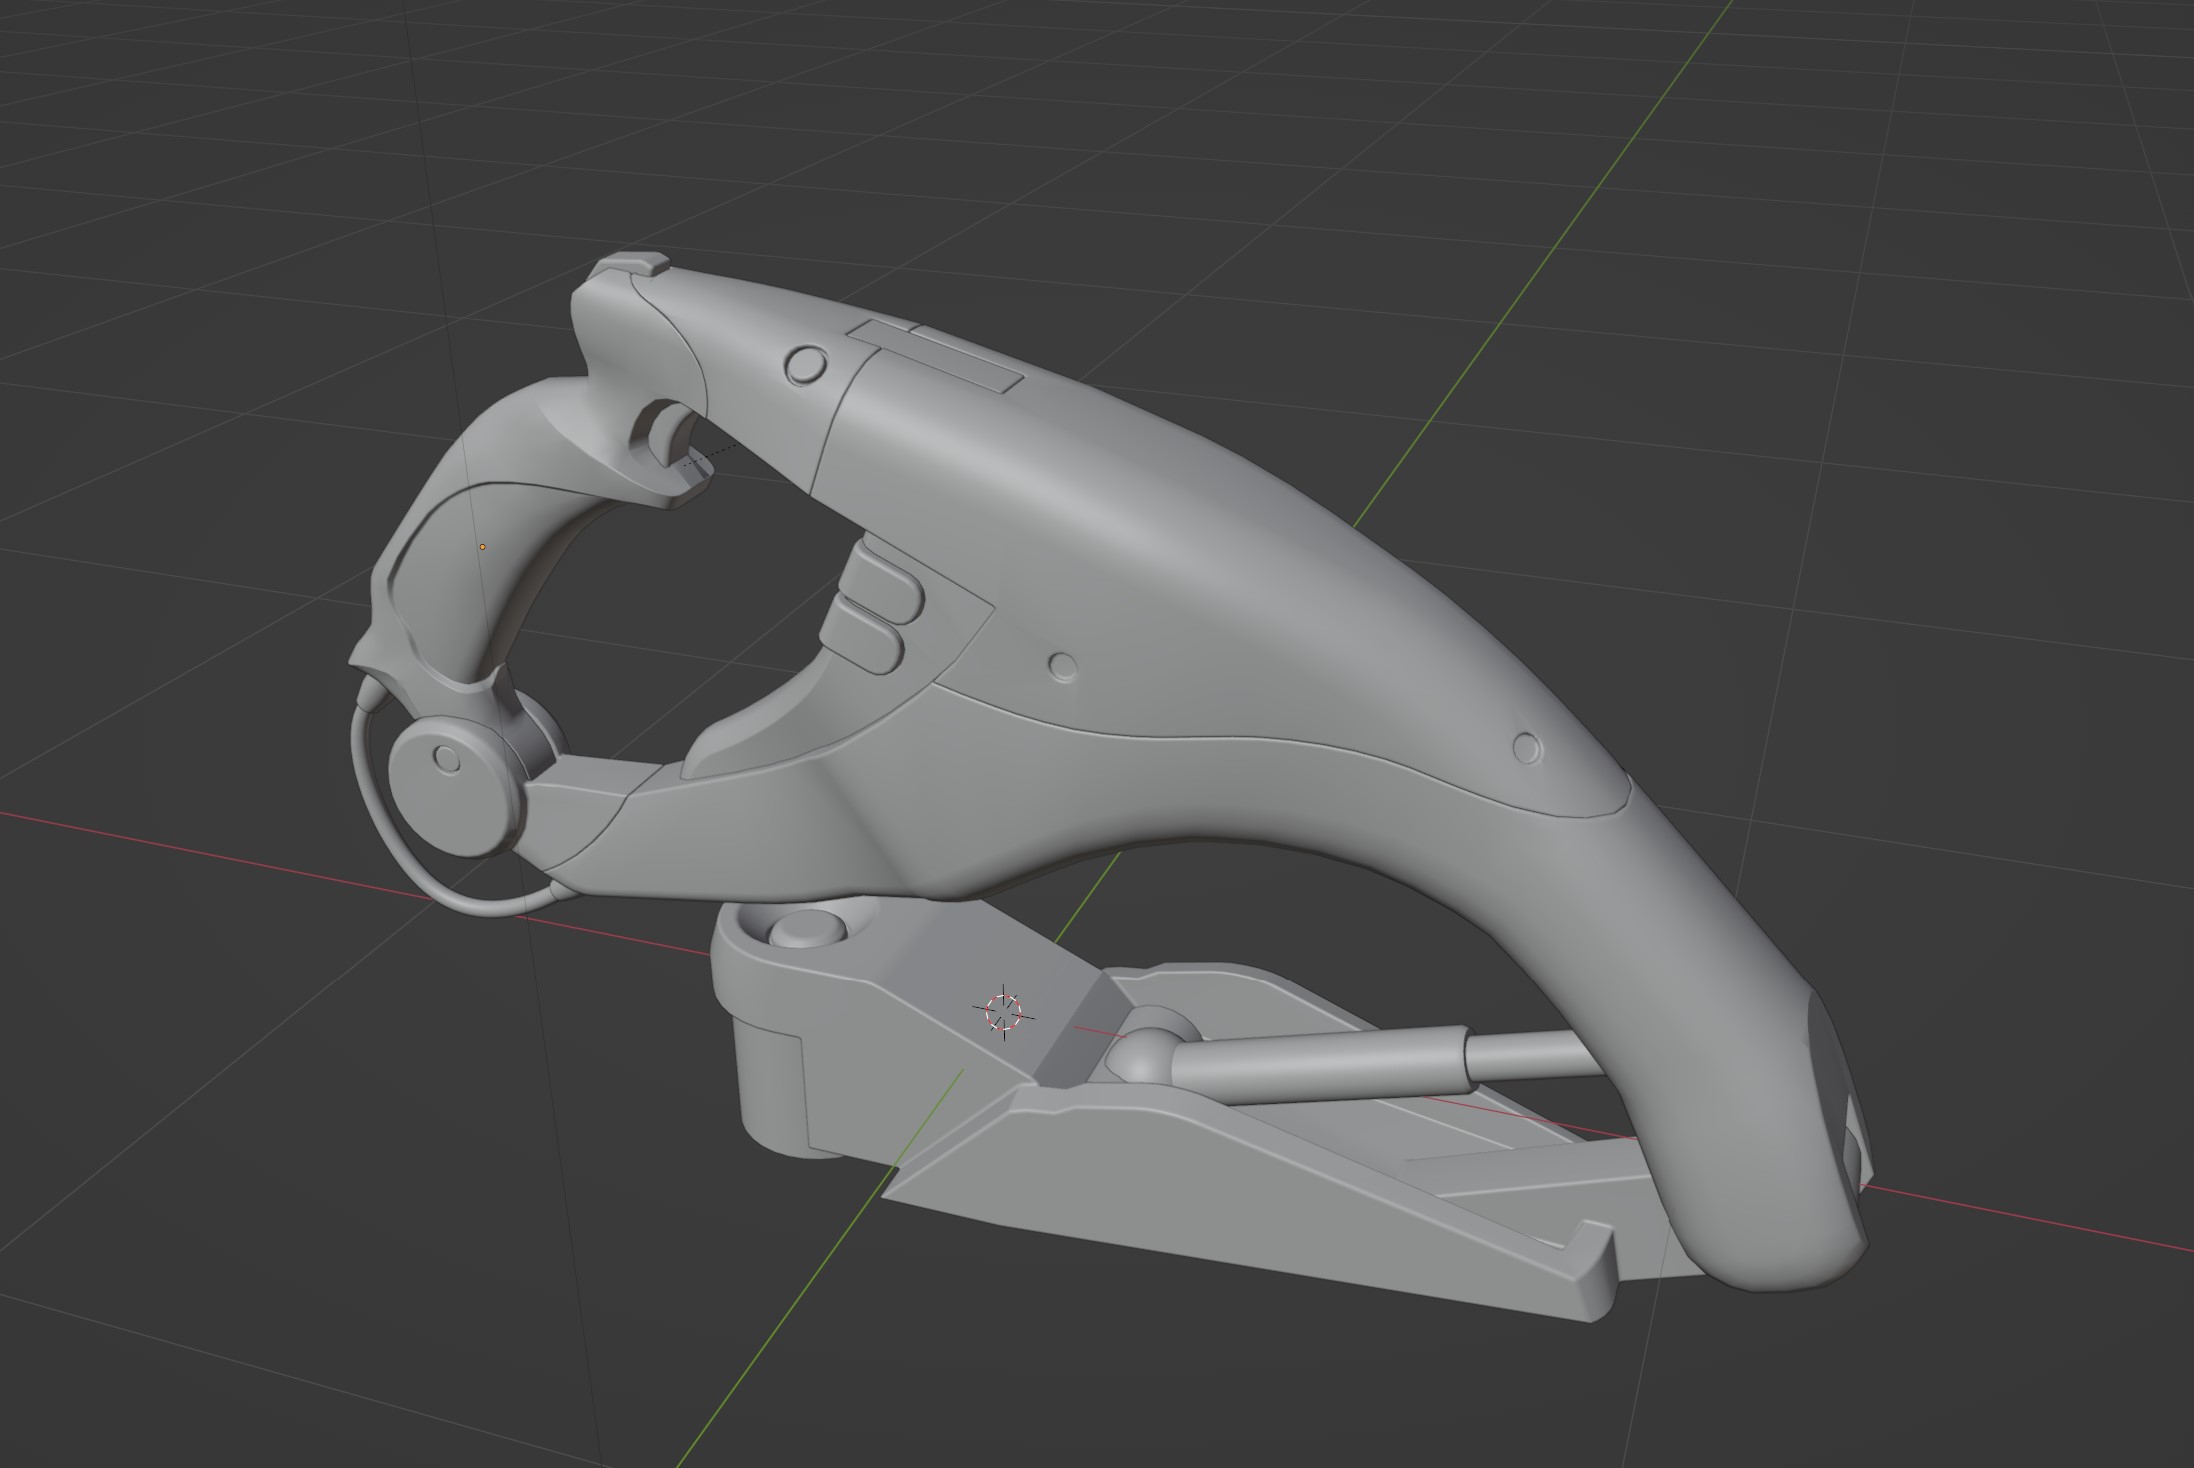Click the hooked latch inside the grip
2194x1468 pixels.
(663, 432)
